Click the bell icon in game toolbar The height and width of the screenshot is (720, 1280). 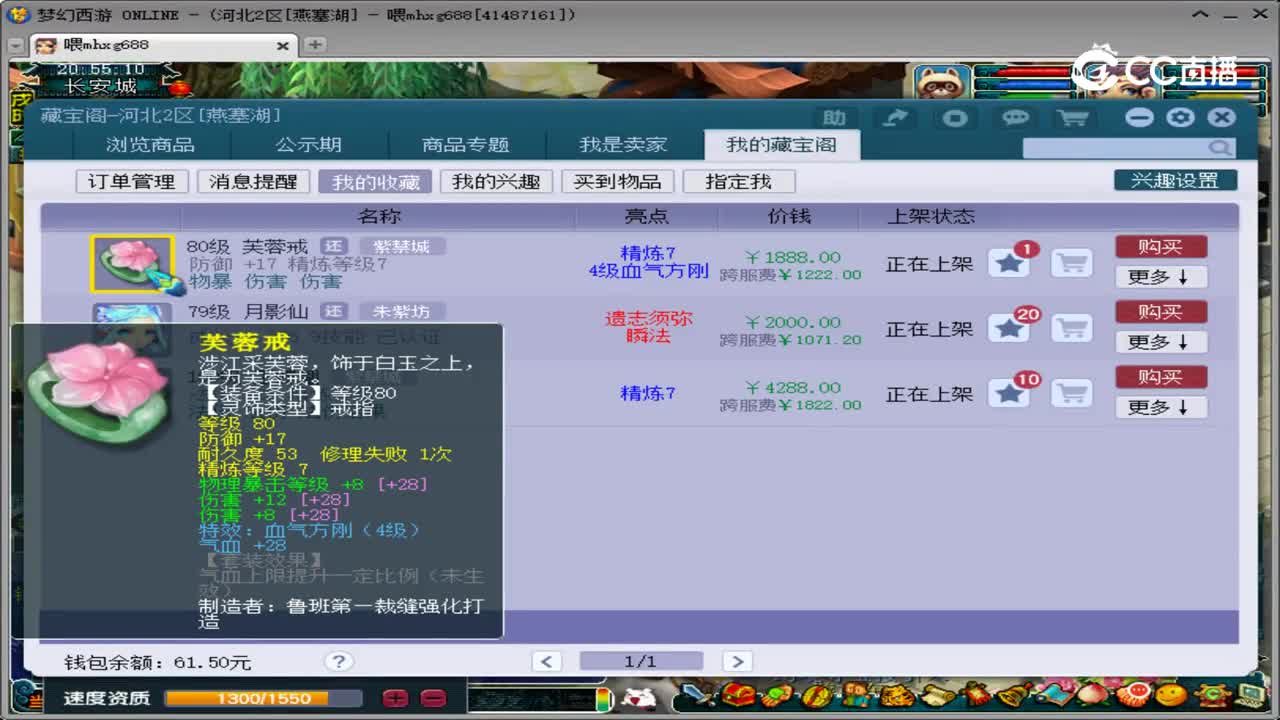pyautogui.click(x=1012, y=695)
